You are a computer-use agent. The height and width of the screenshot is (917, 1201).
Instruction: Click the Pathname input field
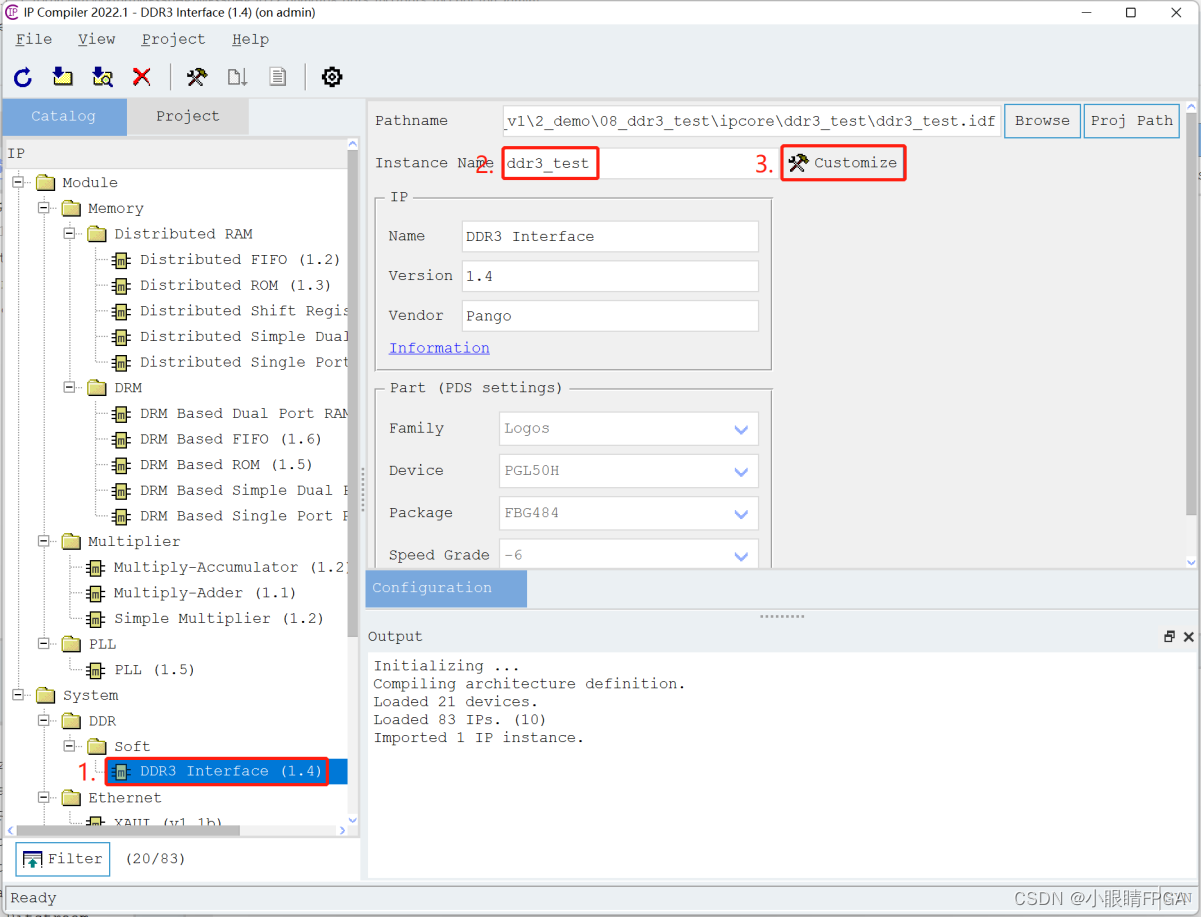(751, 121)
